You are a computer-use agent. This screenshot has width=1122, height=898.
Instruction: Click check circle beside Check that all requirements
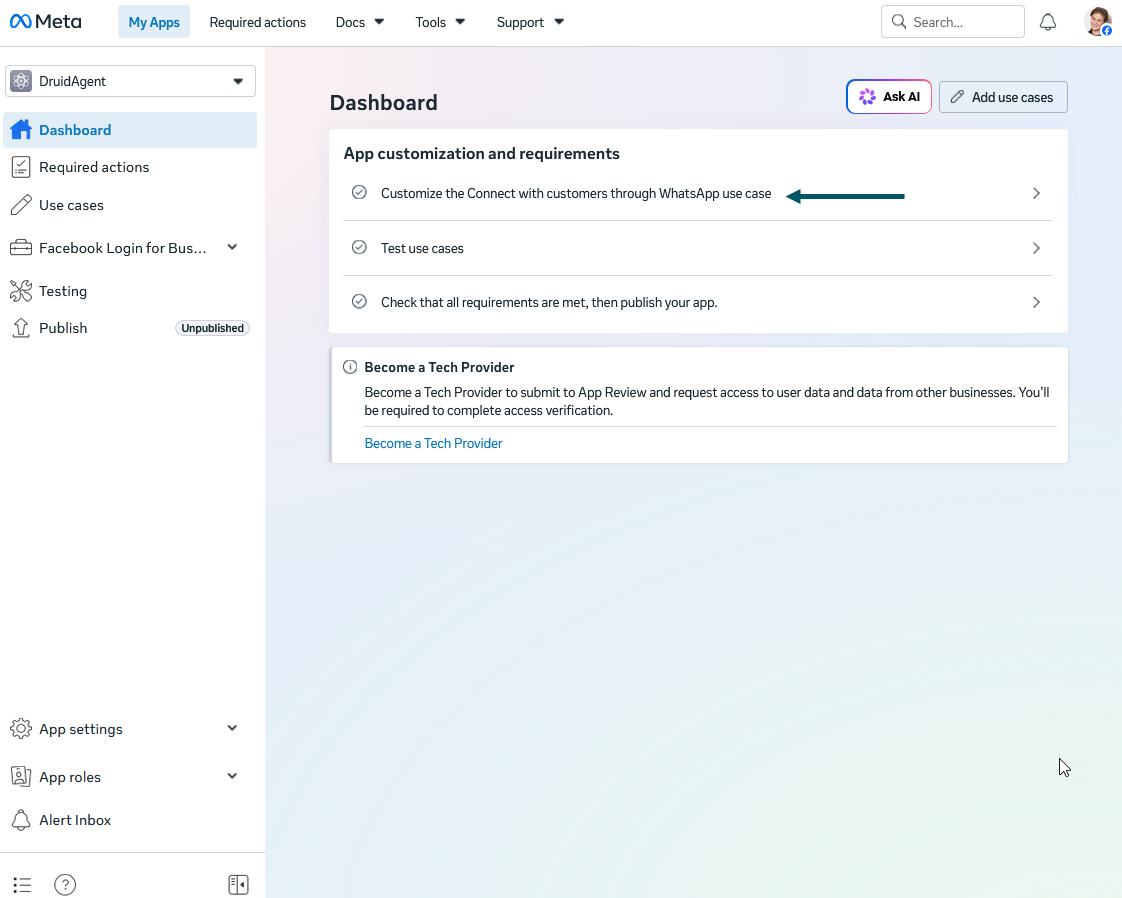coord(359,301)
